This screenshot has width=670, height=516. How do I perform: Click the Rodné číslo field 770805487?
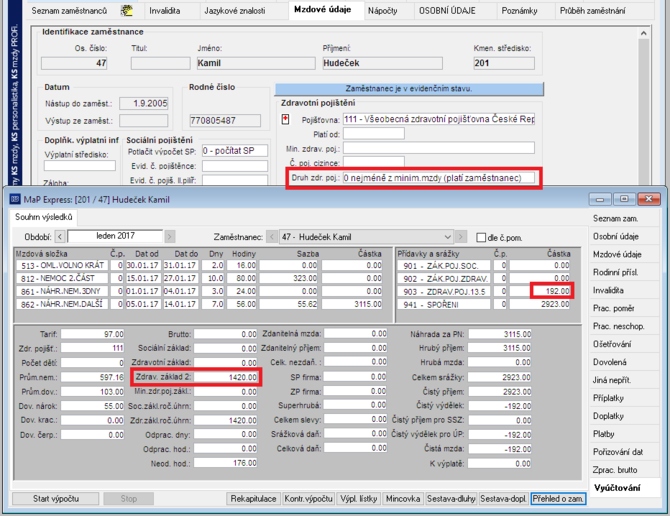coord(225,120)
